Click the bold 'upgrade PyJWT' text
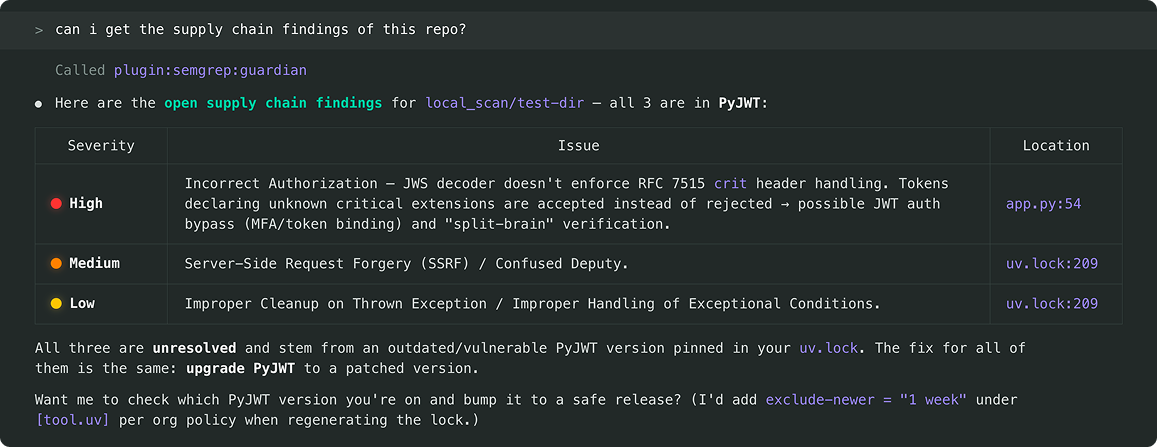Viewport: 1157px width, 447px height. click(x=241, y=367)
